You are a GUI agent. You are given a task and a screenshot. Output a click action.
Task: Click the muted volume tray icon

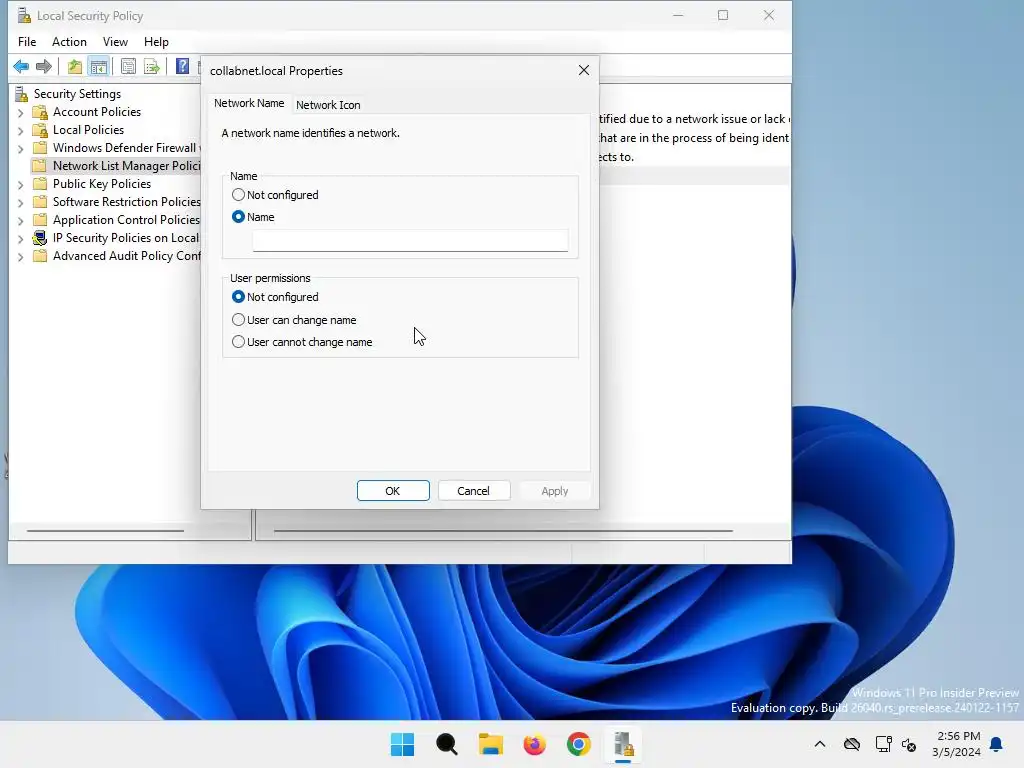click(x=908, y=744)
